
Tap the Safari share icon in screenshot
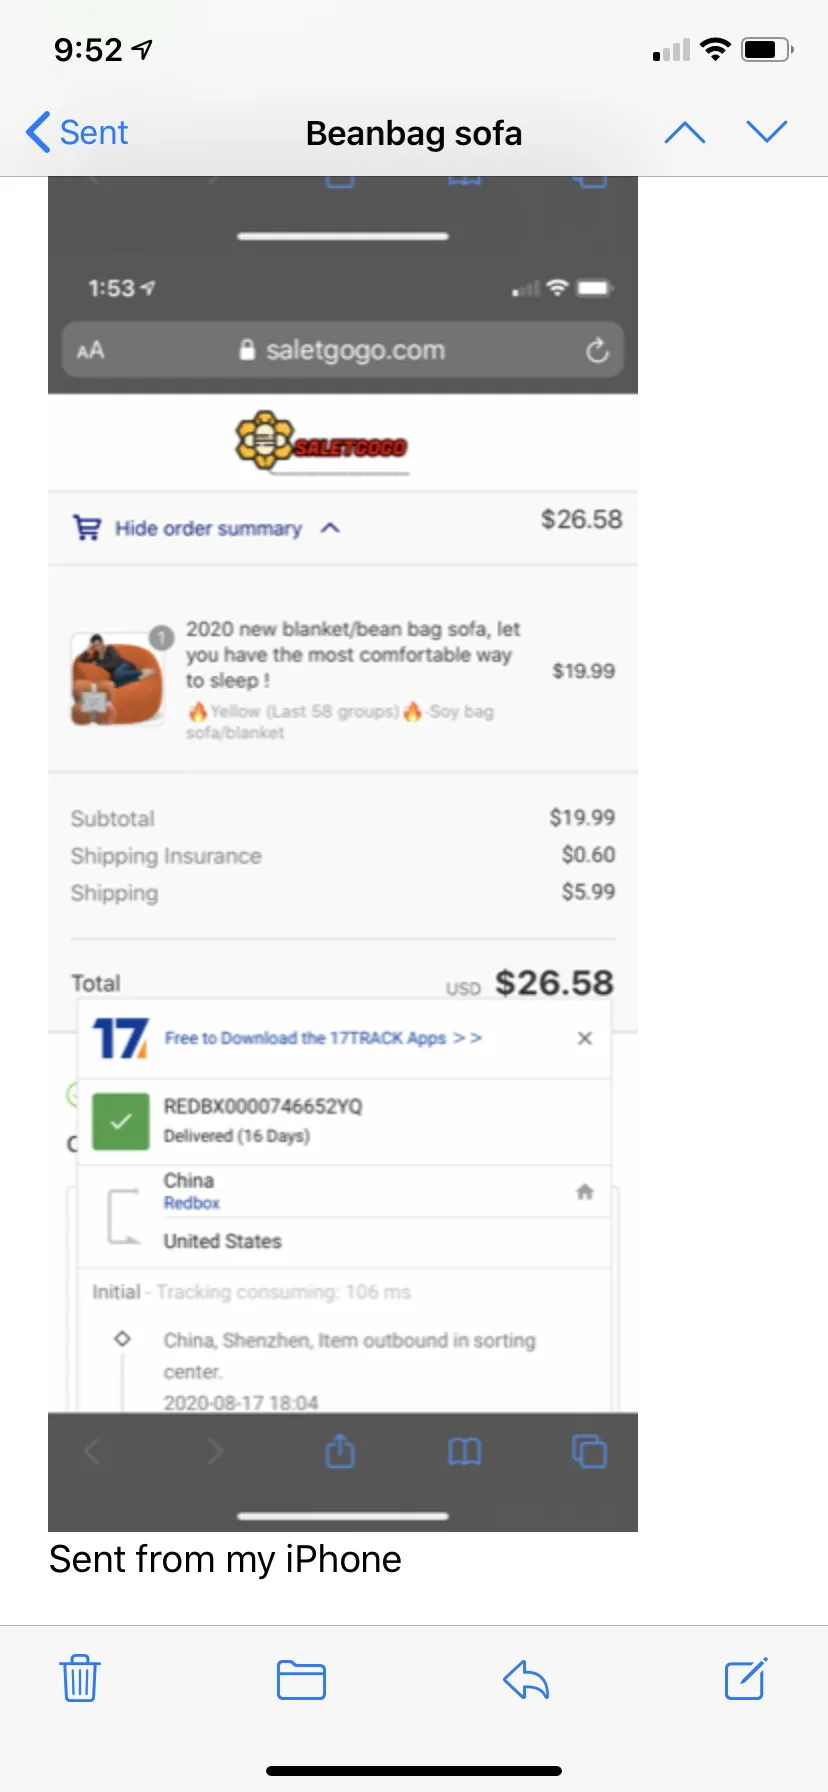click(340, 1450)
